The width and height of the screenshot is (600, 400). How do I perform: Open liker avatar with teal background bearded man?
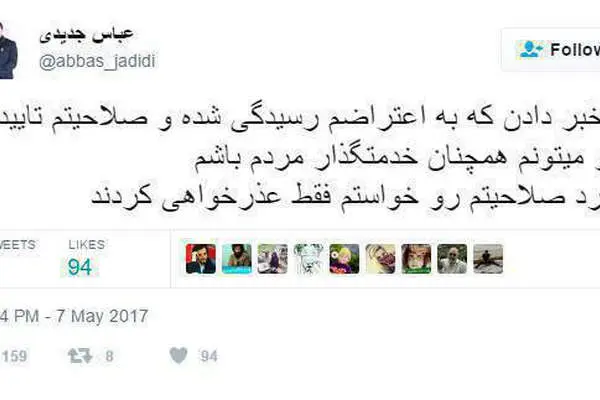236,259
